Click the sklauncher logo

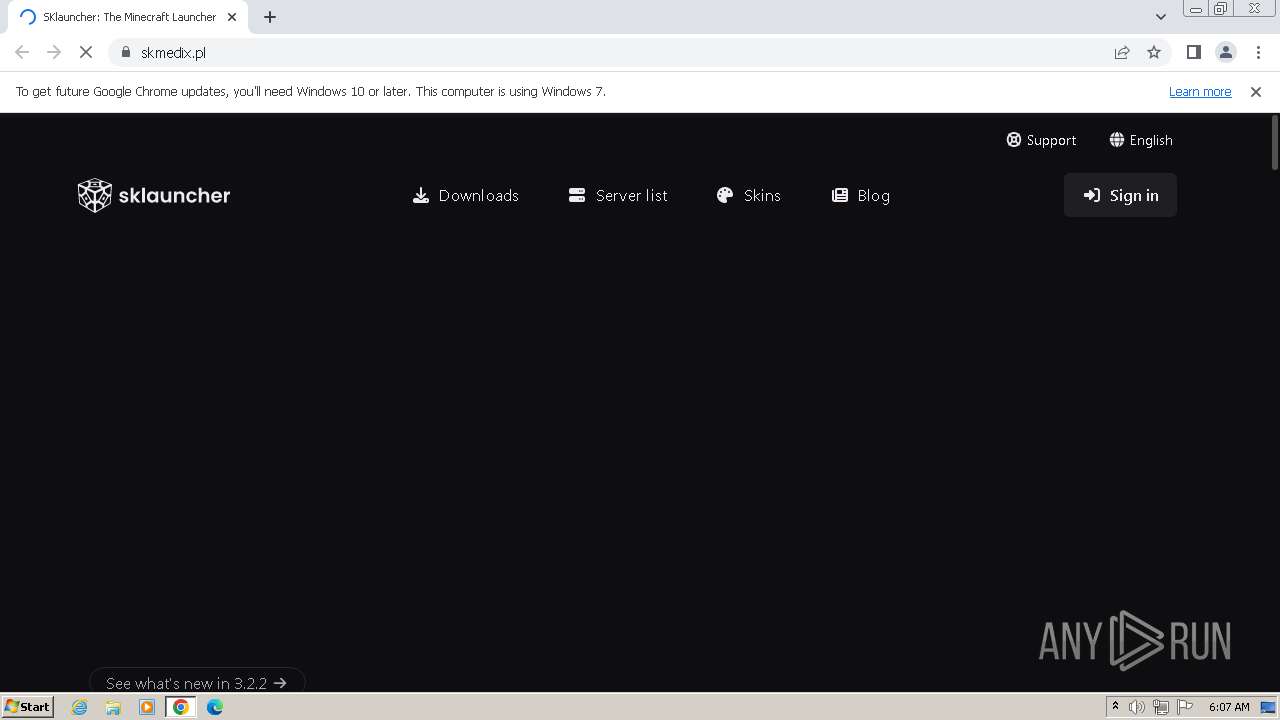154,195
